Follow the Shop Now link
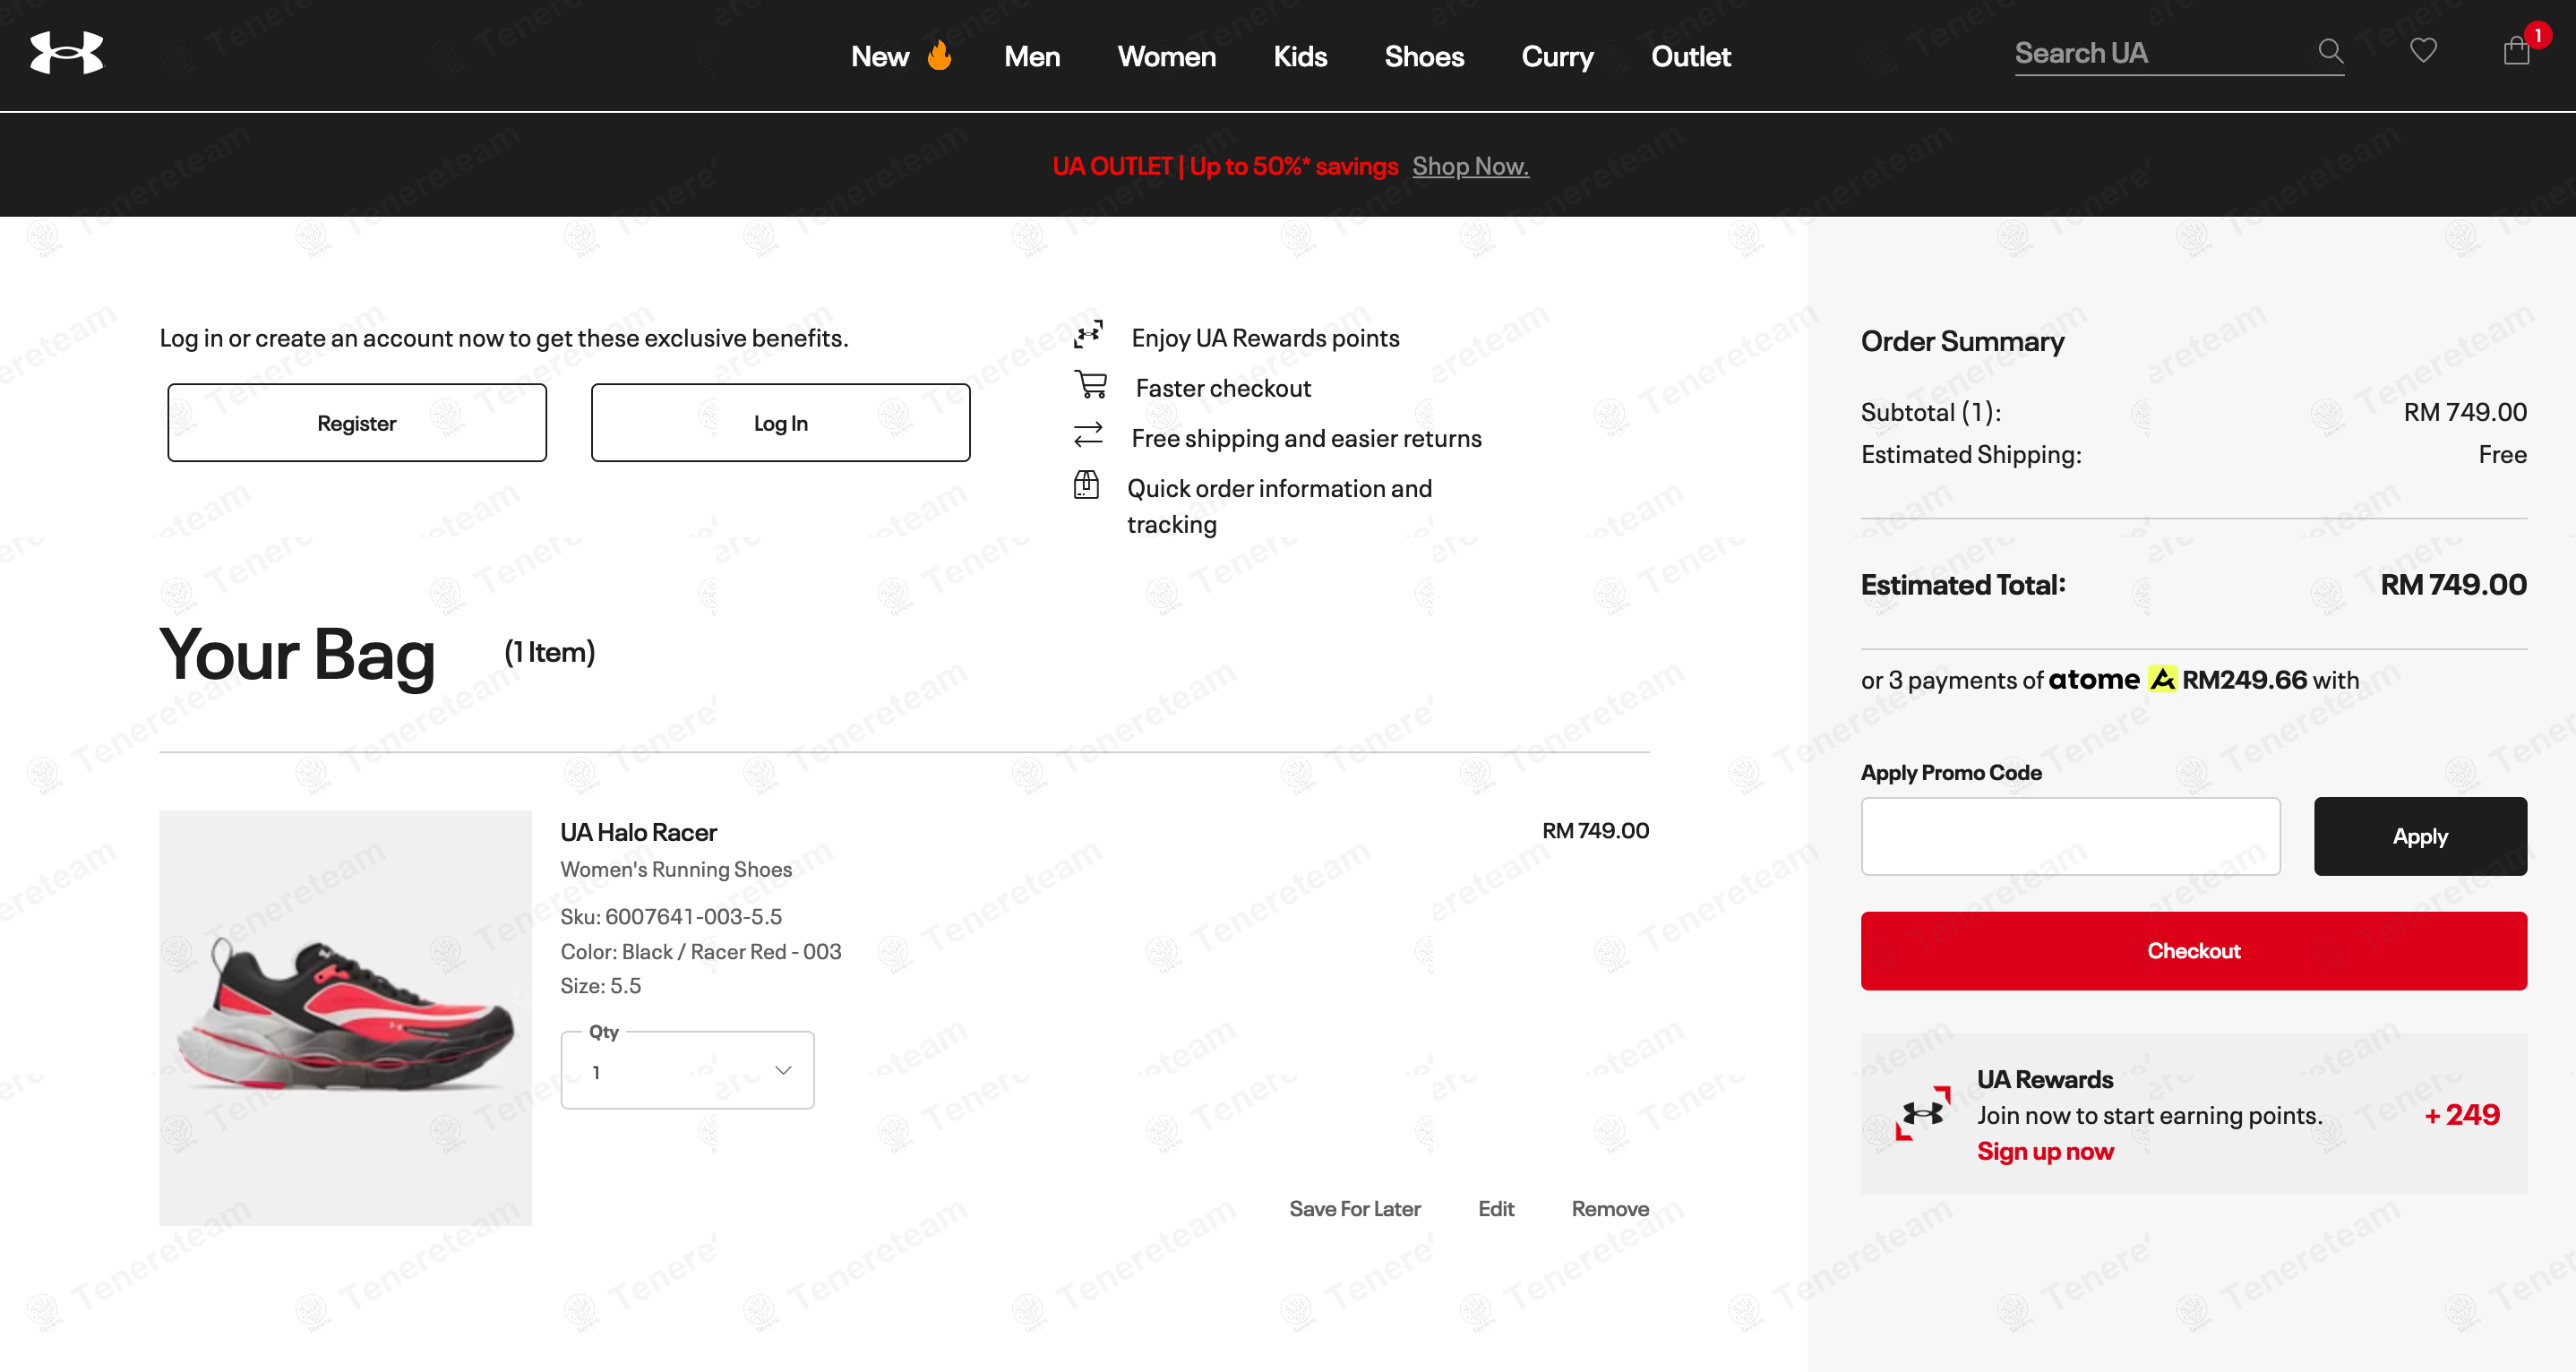The width and height of the screenshot is (2576, 1372). 1470,166
